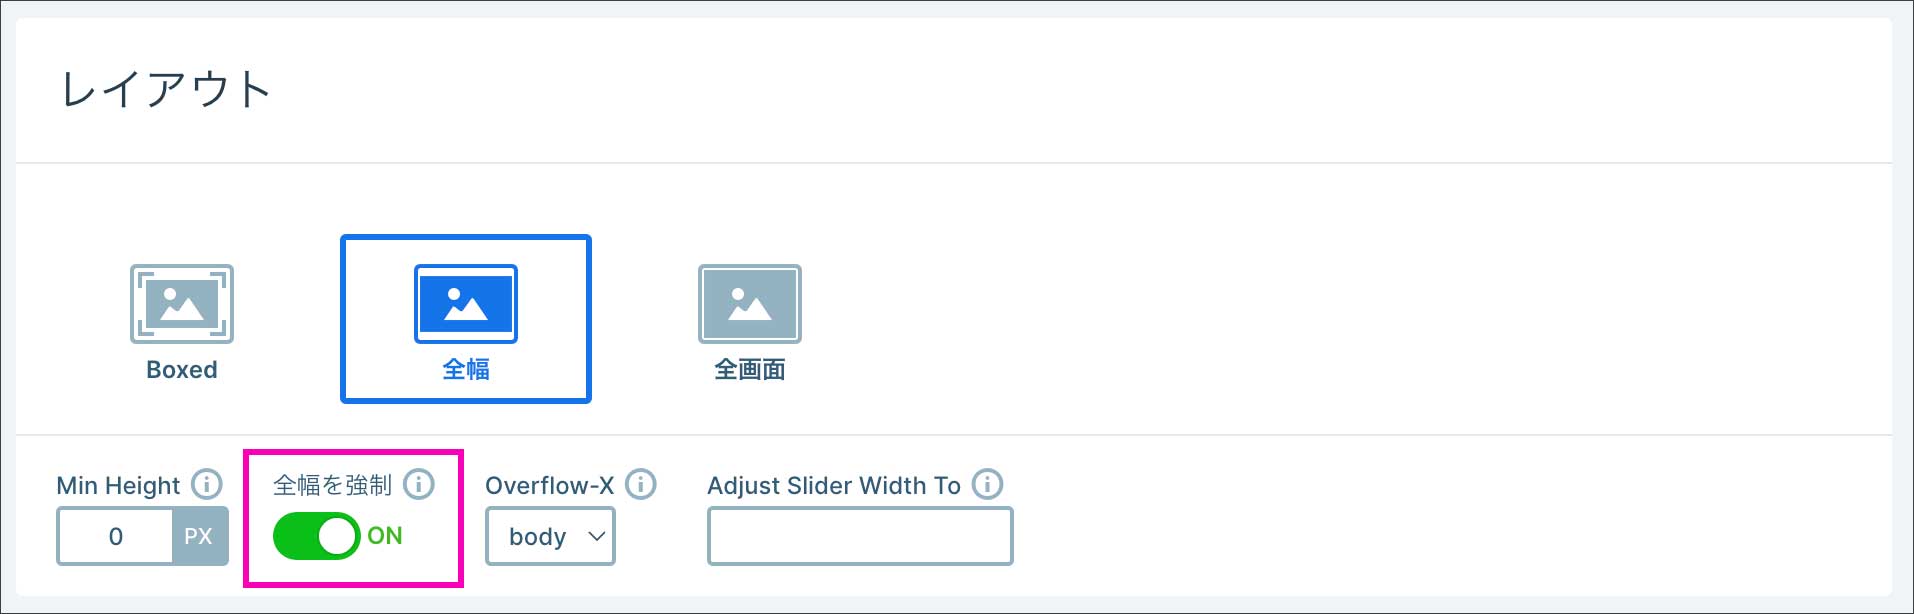This screenshot has width=1914, height=614.
Task: Click the blue 全幅 layout image icon
Action: tap(465, 303)
